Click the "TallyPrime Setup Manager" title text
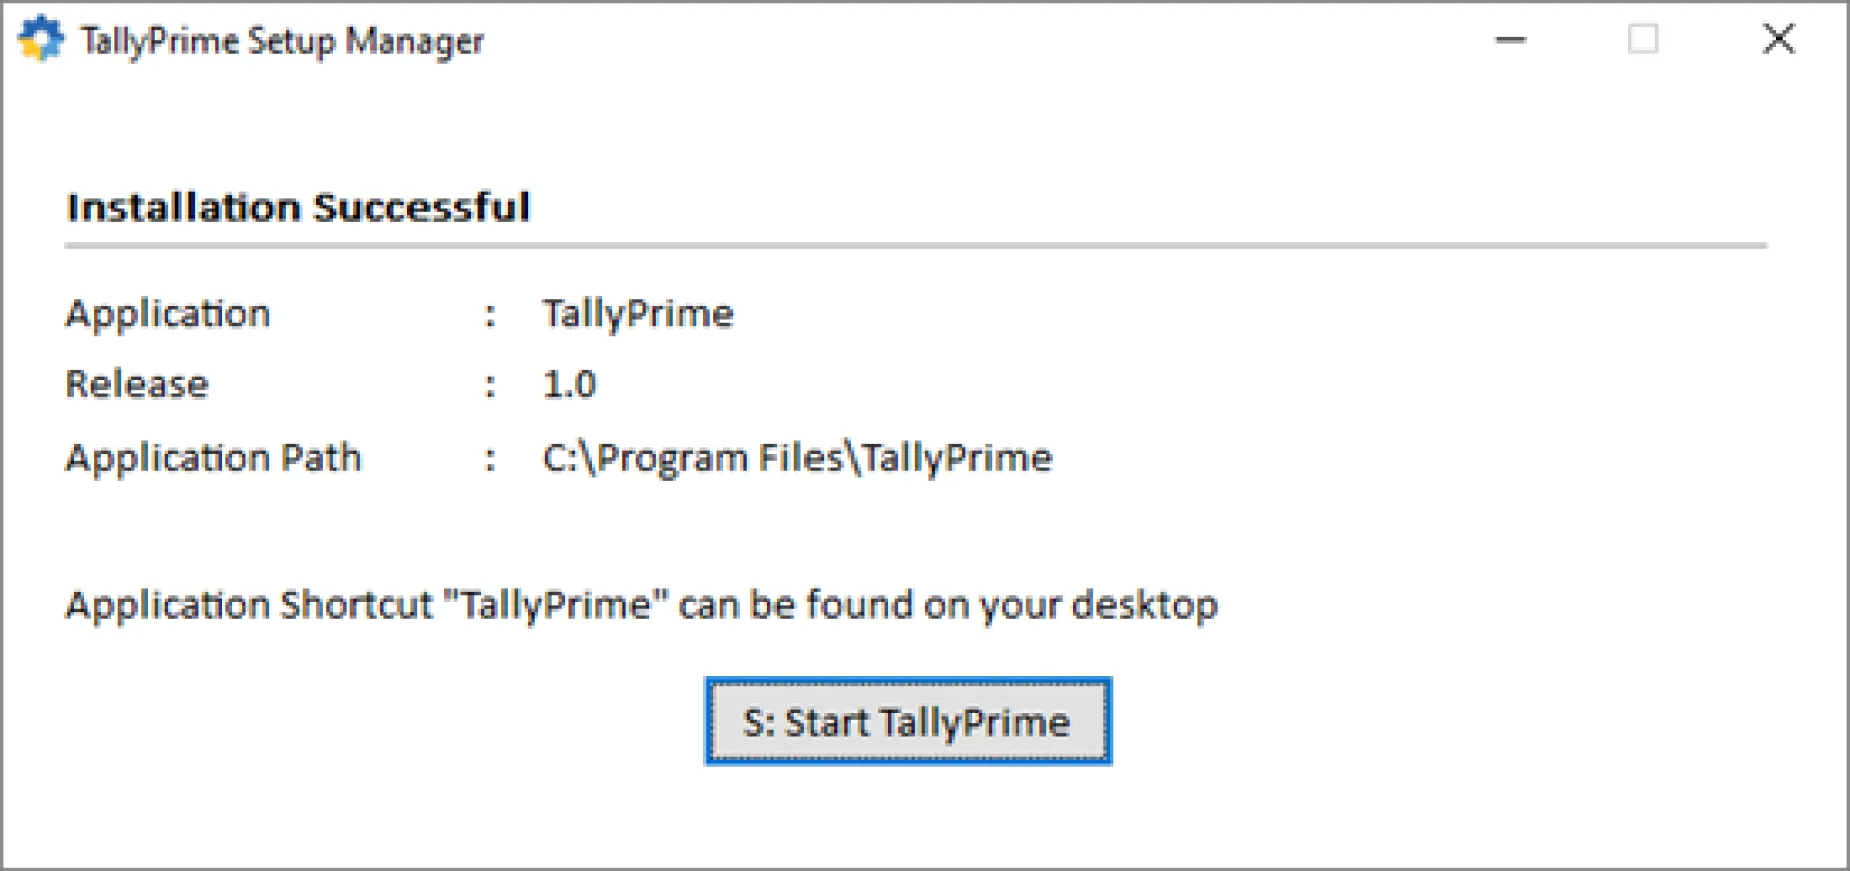The image size is (1850, 871). click(282, 41)
